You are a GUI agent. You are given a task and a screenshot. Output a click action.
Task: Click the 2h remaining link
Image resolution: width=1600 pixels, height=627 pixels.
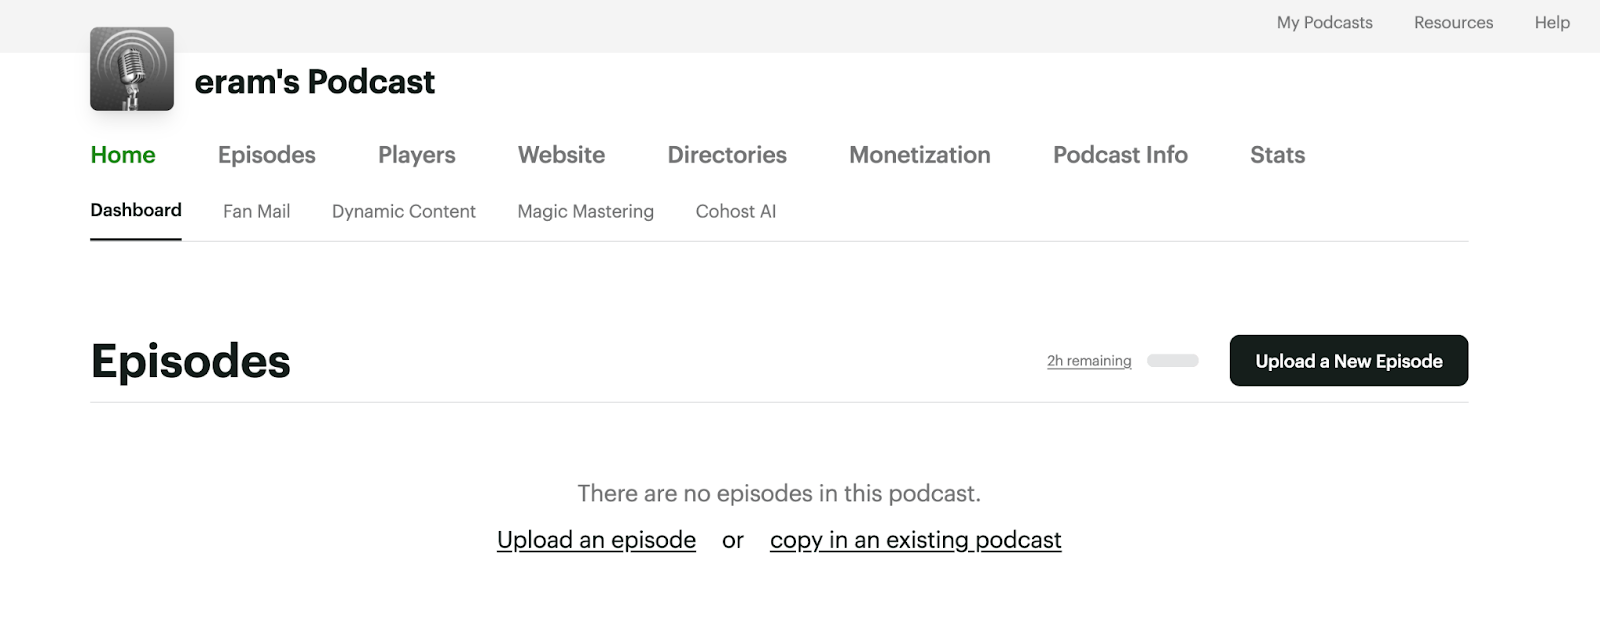tap(1089, 361)
